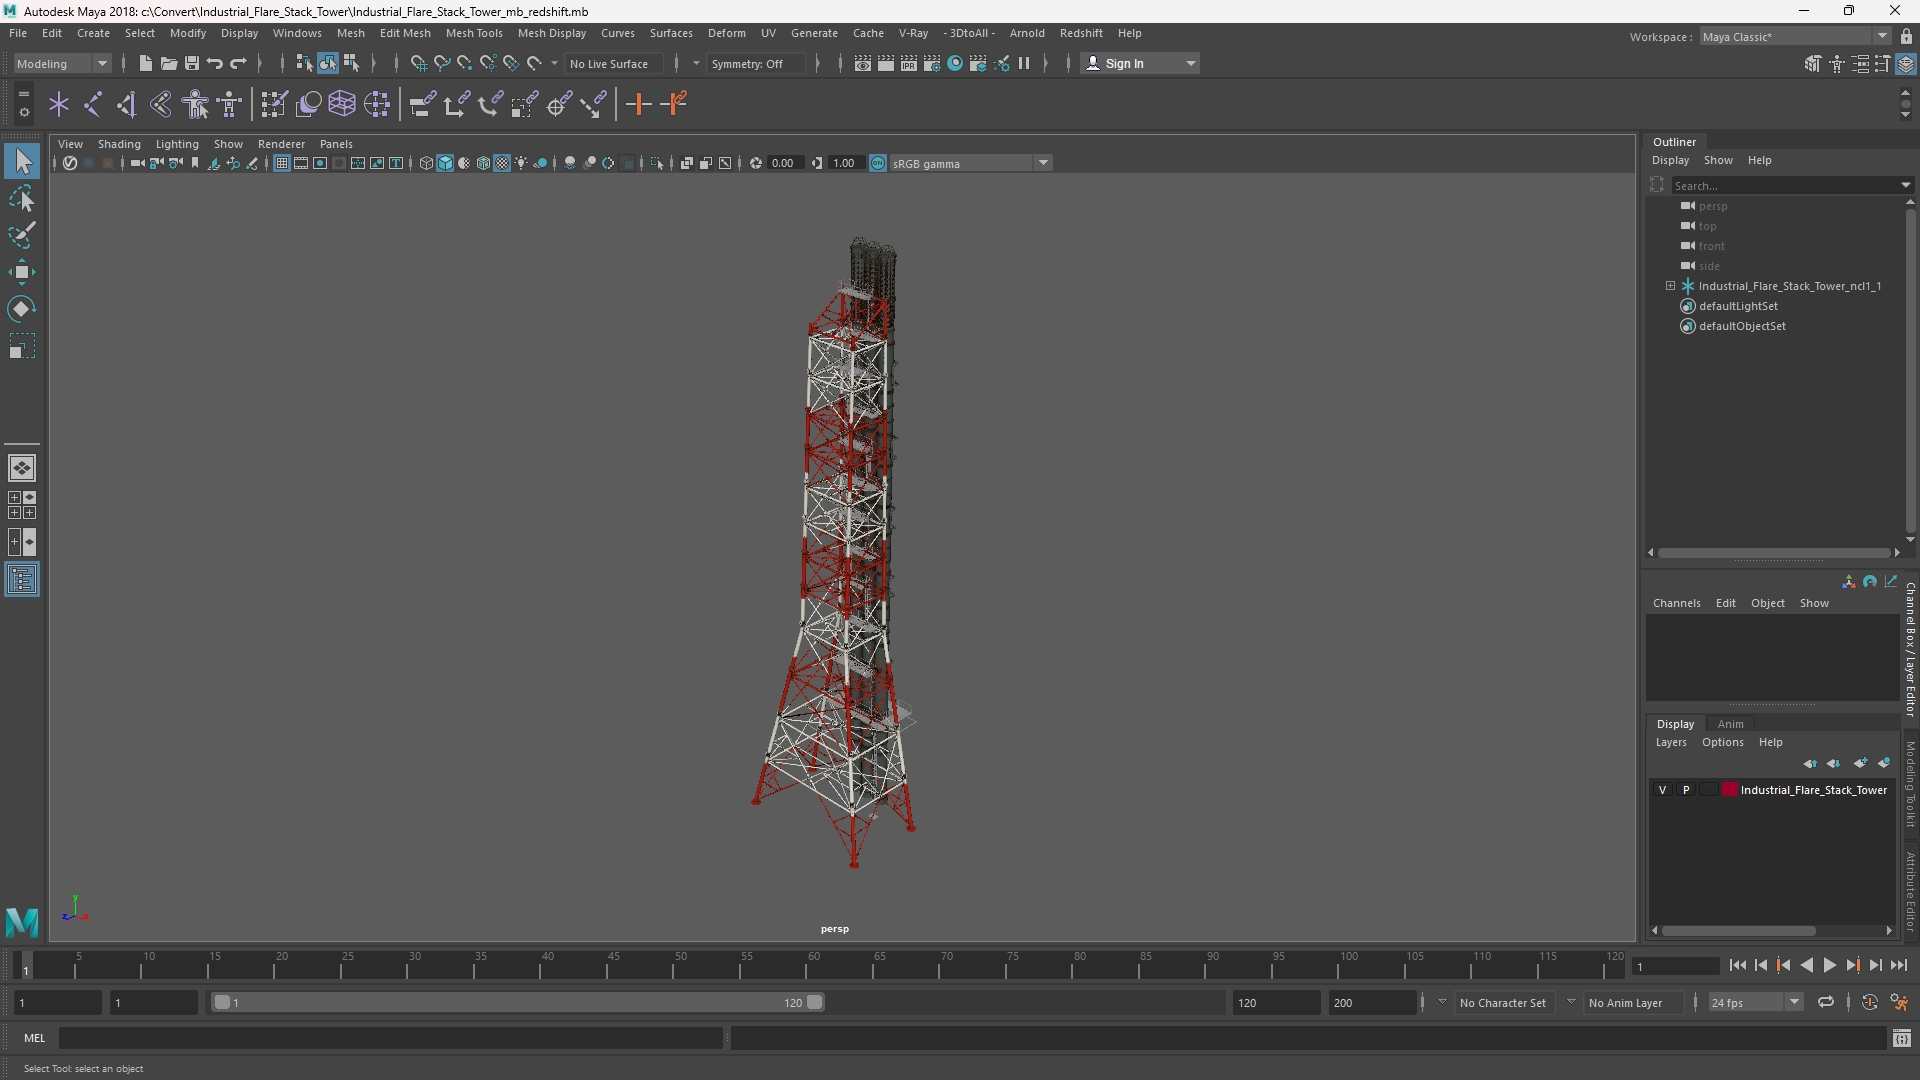This screenshot has height=1080, width=1920.
Task: Activate the Lasso Select tool
Action: click(22, 198)
